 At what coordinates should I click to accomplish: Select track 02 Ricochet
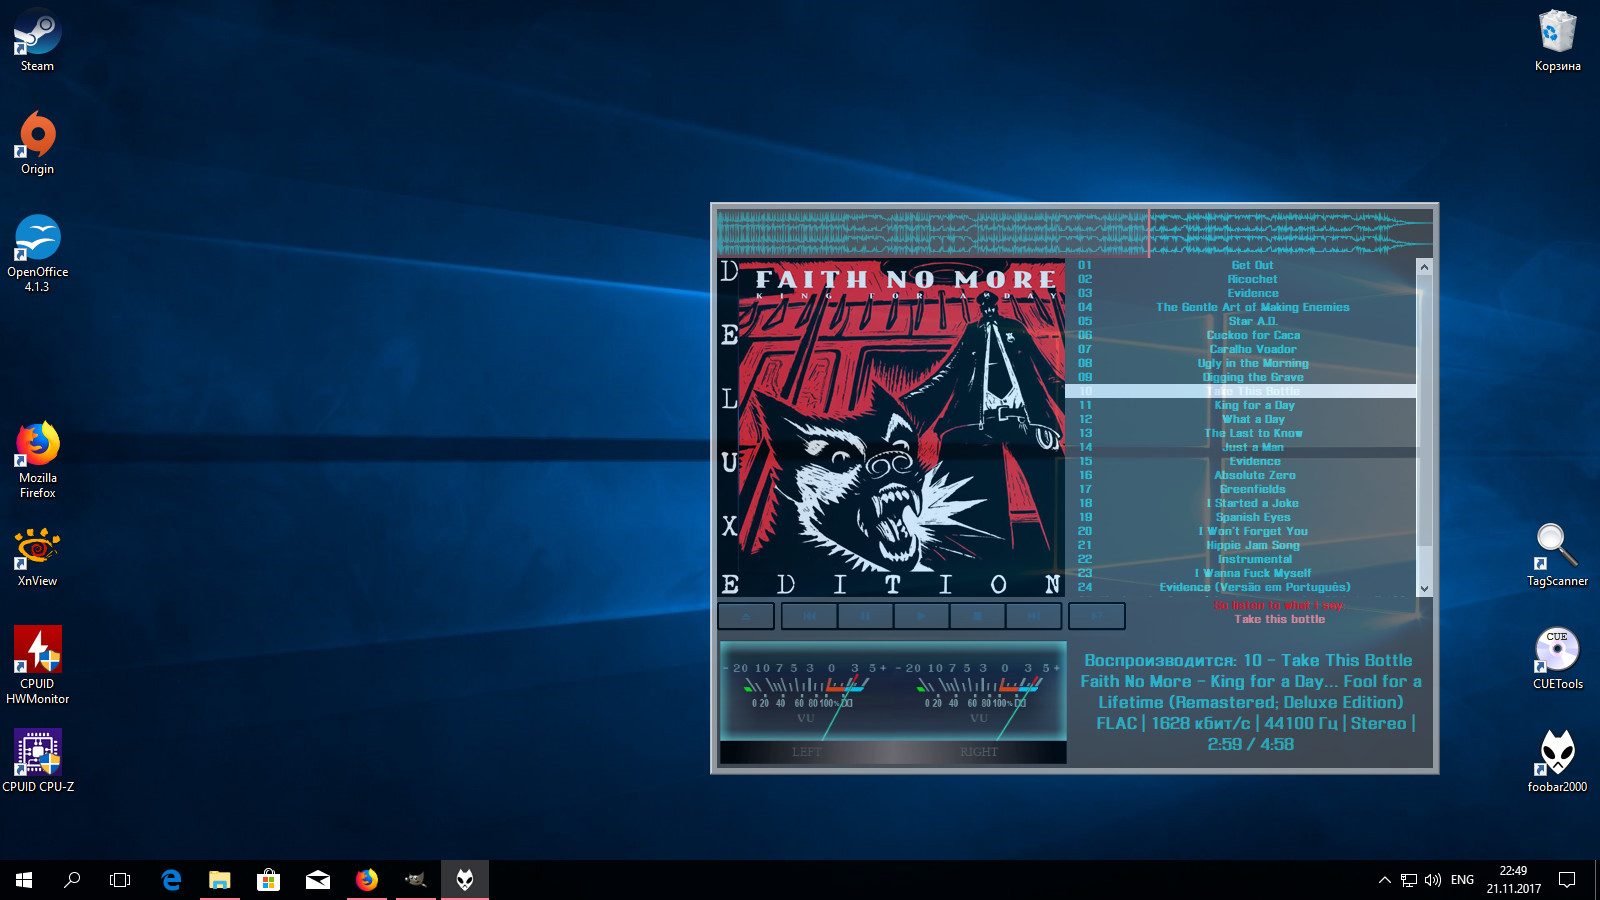click(1241, 279)
